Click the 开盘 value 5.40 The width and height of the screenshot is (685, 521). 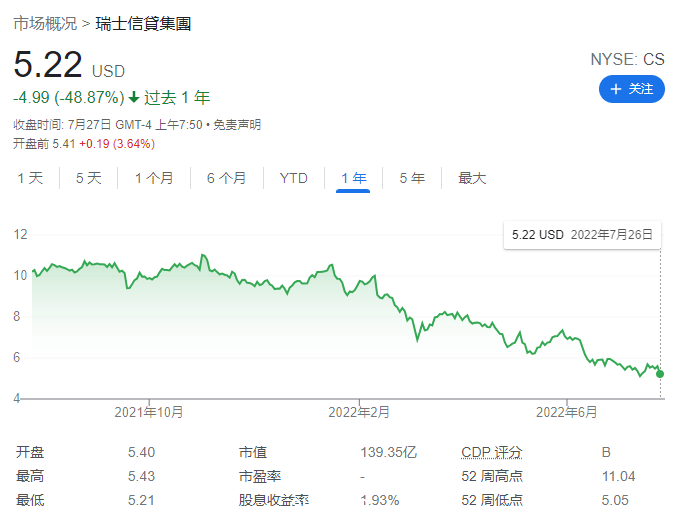pos(141,452)
